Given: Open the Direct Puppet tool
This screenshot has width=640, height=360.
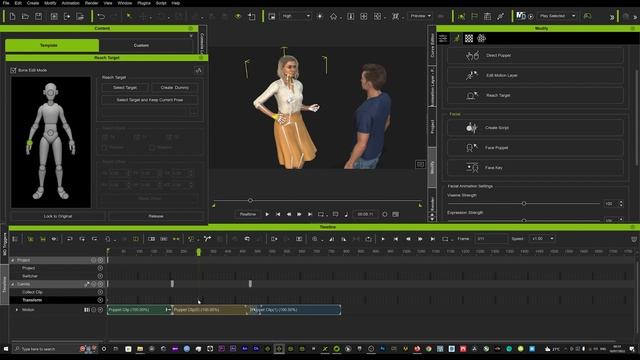Looking at the screenshot, I should click(x=535, y=55).
